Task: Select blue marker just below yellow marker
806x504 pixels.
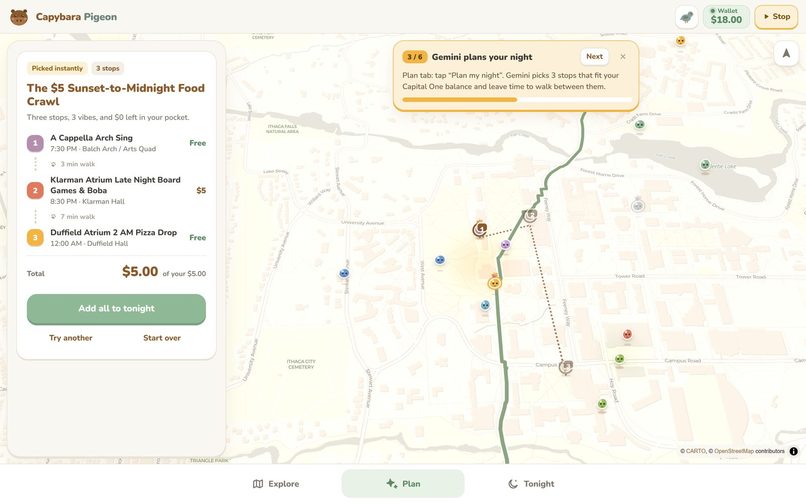Action: pos(485,305)
